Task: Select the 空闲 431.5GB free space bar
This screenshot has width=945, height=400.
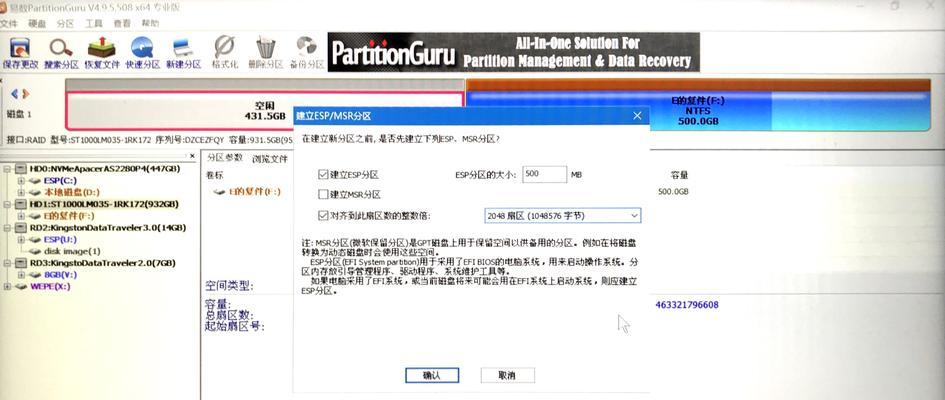Action: pos(264,111)
